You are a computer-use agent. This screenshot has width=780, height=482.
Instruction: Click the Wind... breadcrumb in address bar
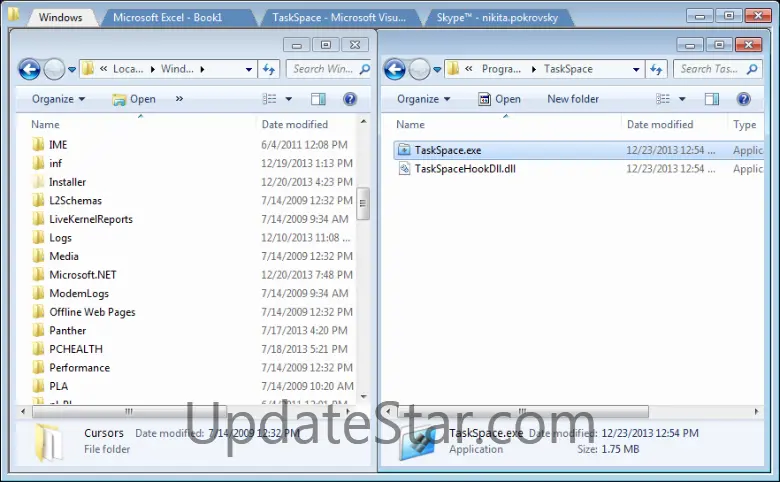tap(177, 69)
